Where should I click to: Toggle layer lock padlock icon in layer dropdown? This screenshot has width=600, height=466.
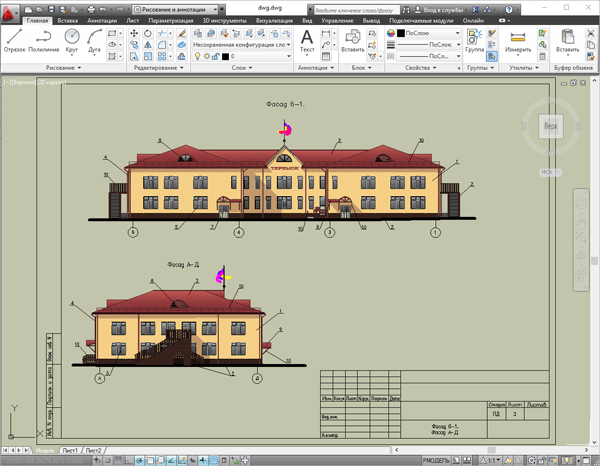coord(215,57)
